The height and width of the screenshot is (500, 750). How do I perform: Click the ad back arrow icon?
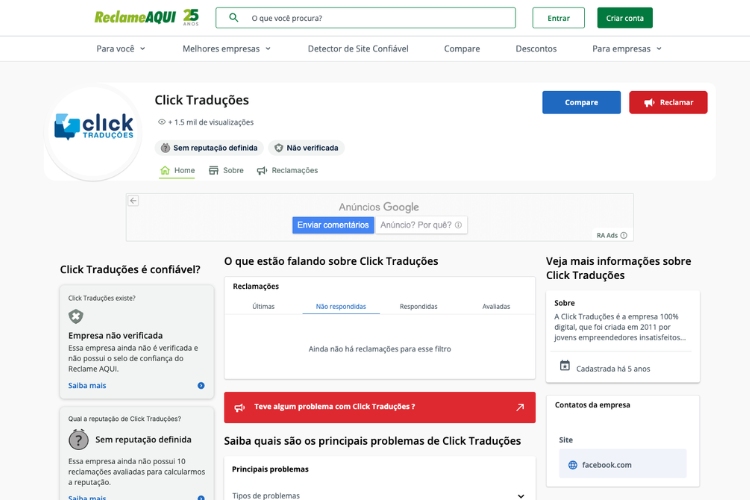(x=133, y=200)
